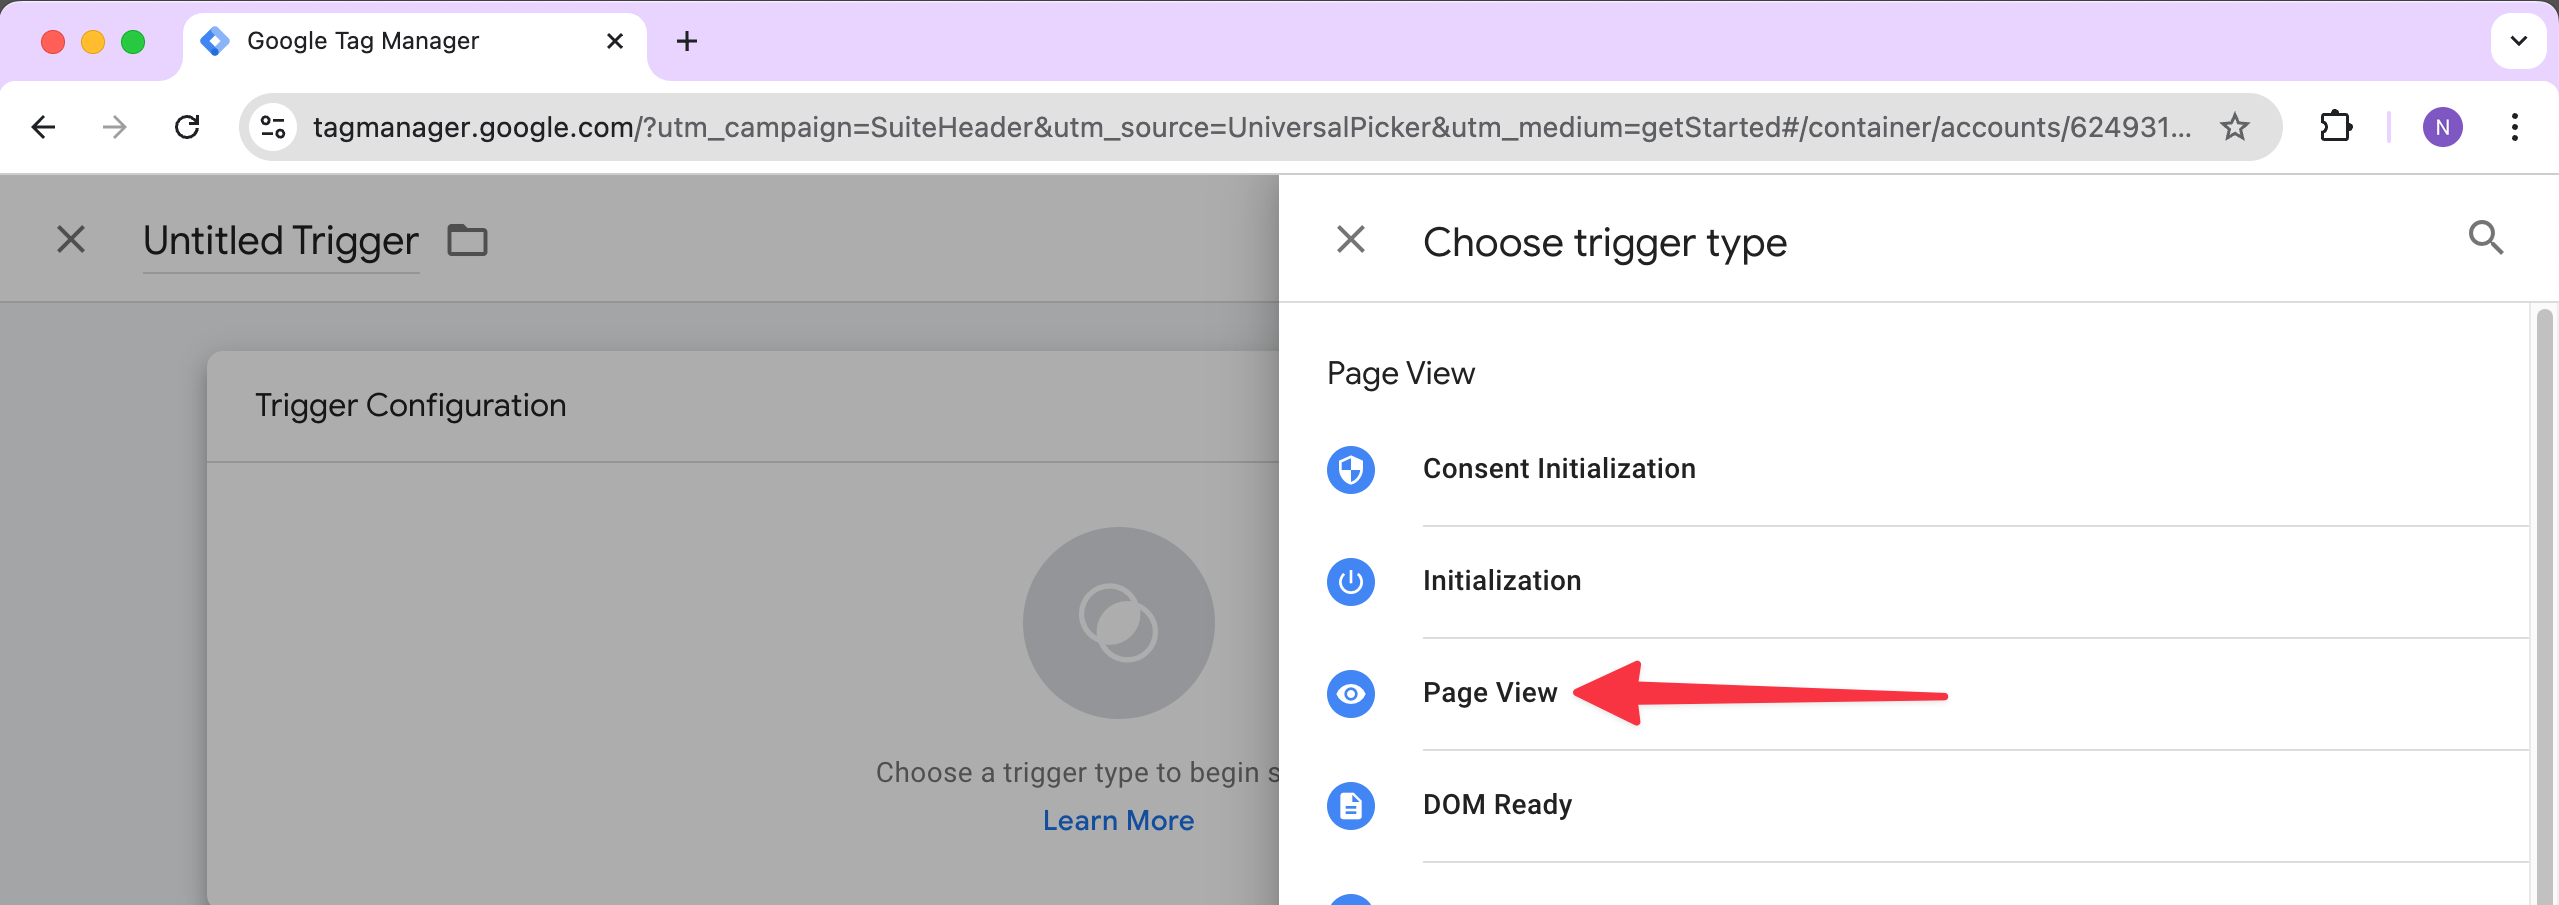
Task: Open a new browser tab
Action: tap(686, 41)
